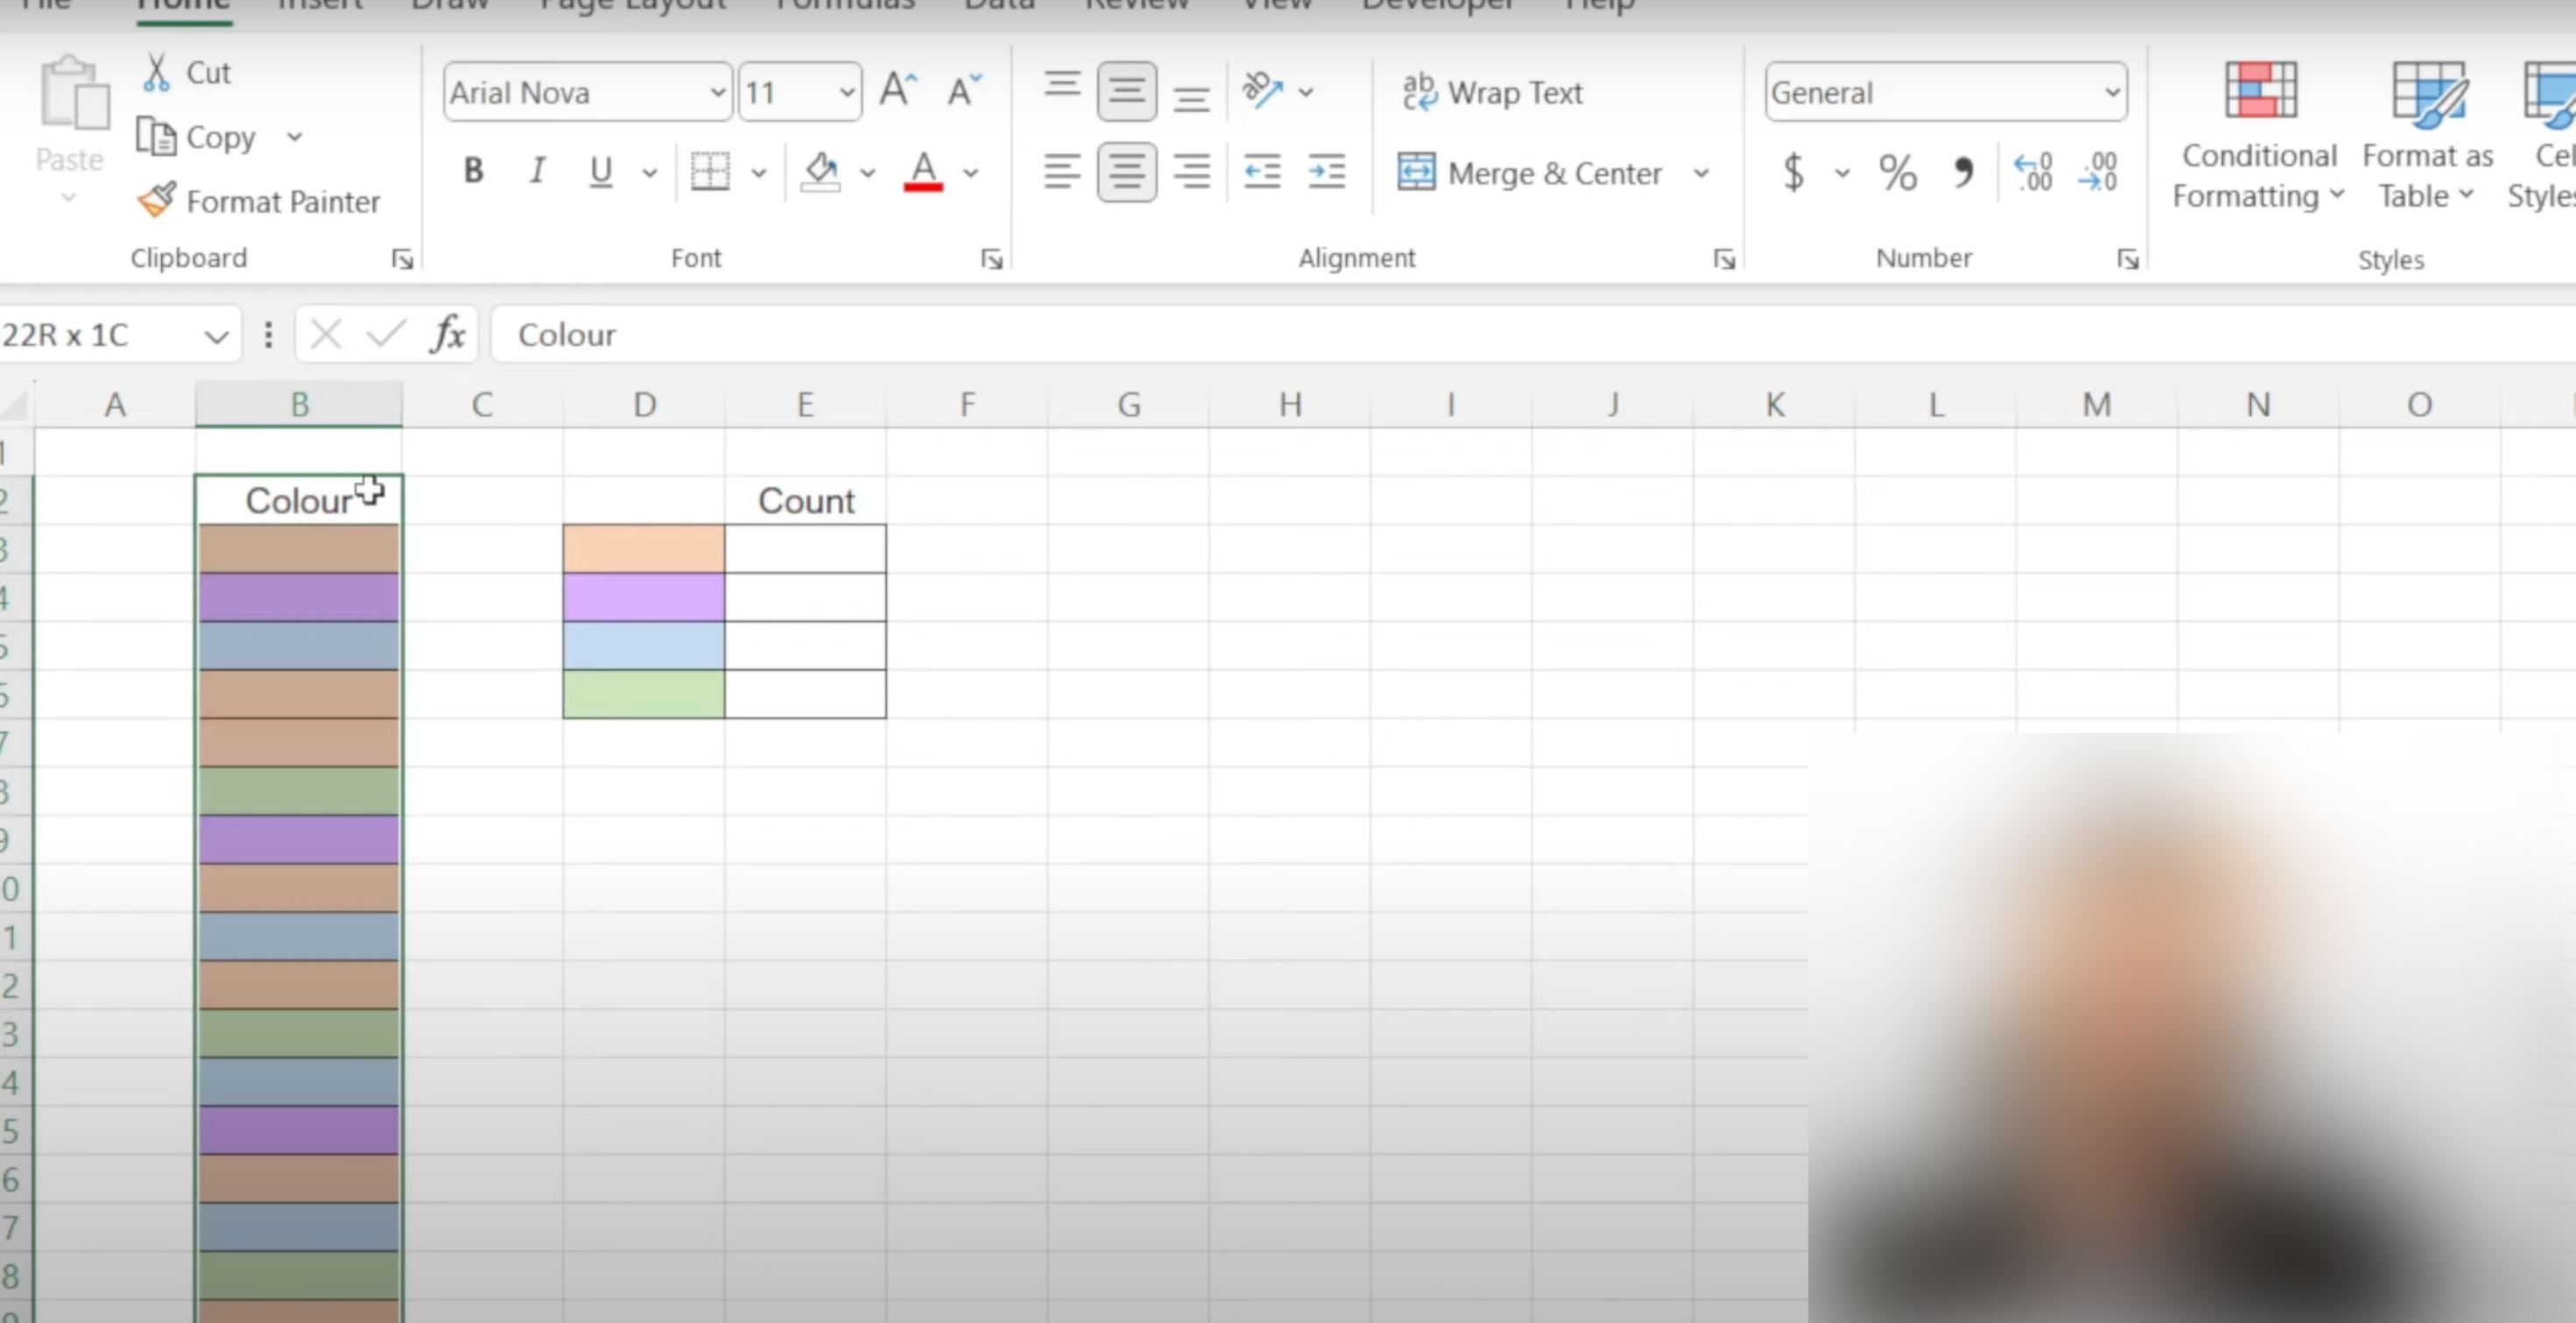The height and width of the screenshot is (1323, 2576).
Task: Click the Insert Function fx icon
Action: (x=447, y=334)
